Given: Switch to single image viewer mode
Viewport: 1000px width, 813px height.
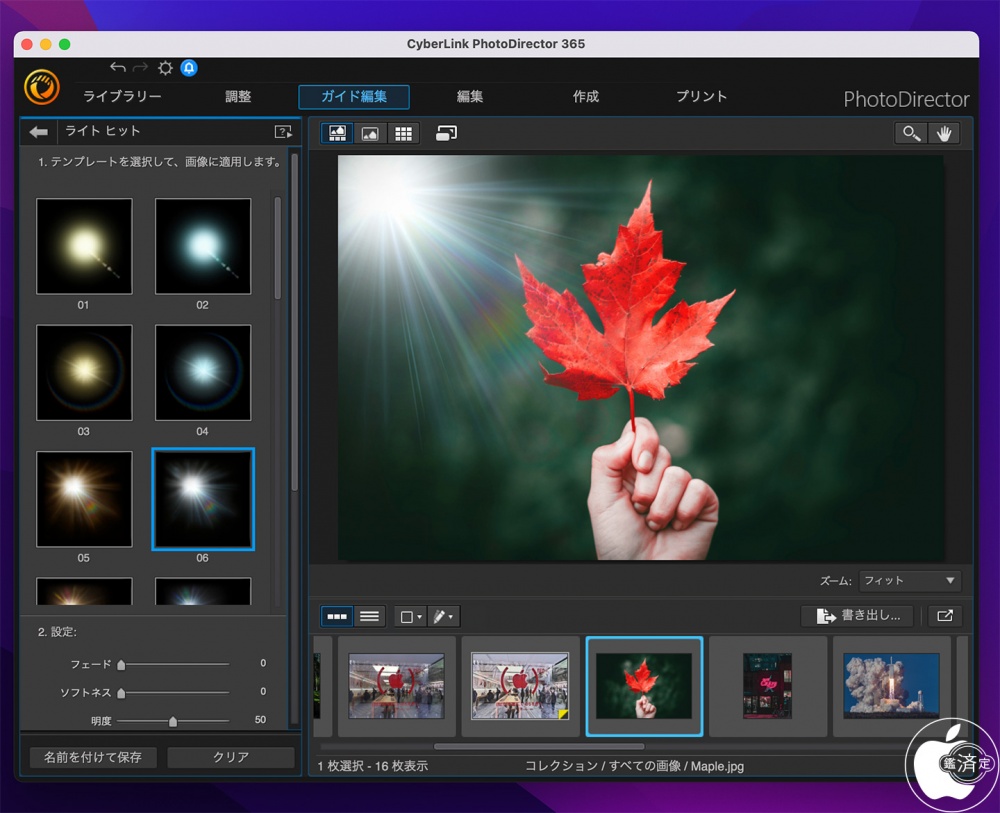Looking at the screenshot, I should coord(370,133).
